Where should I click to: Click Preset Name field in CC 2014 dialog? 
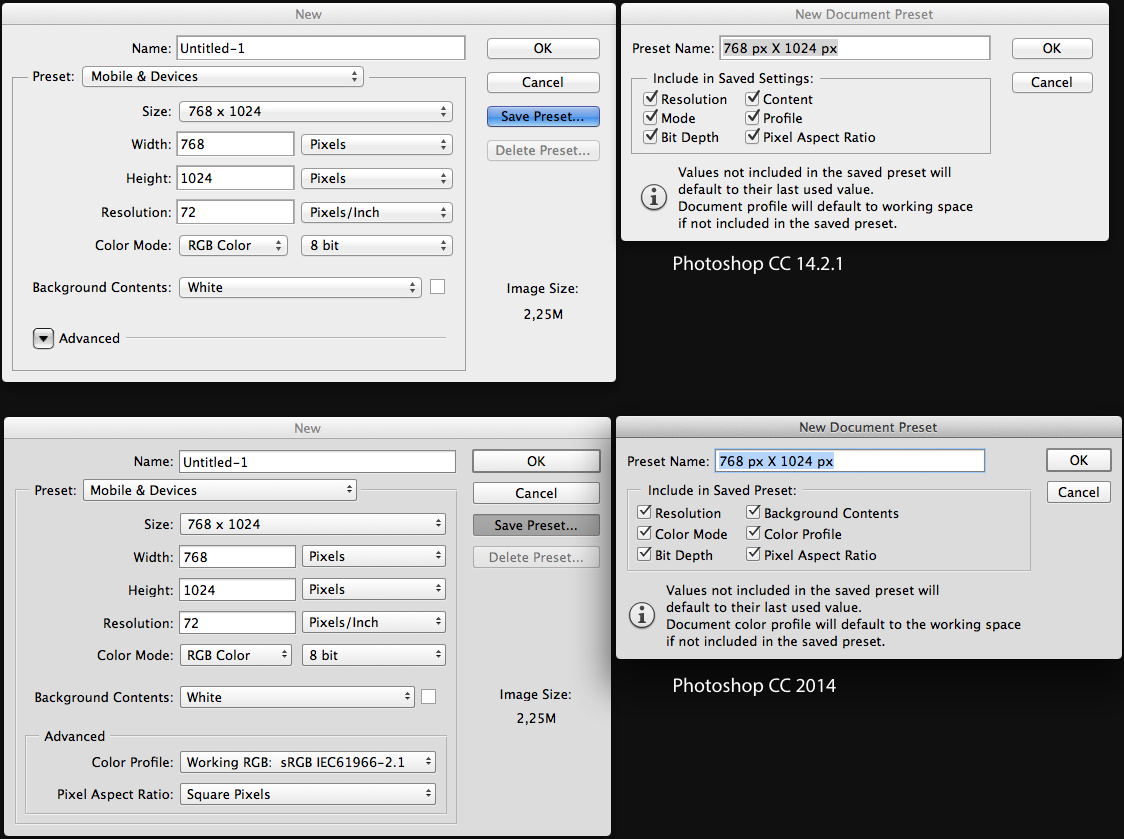(x=850, y=460)
